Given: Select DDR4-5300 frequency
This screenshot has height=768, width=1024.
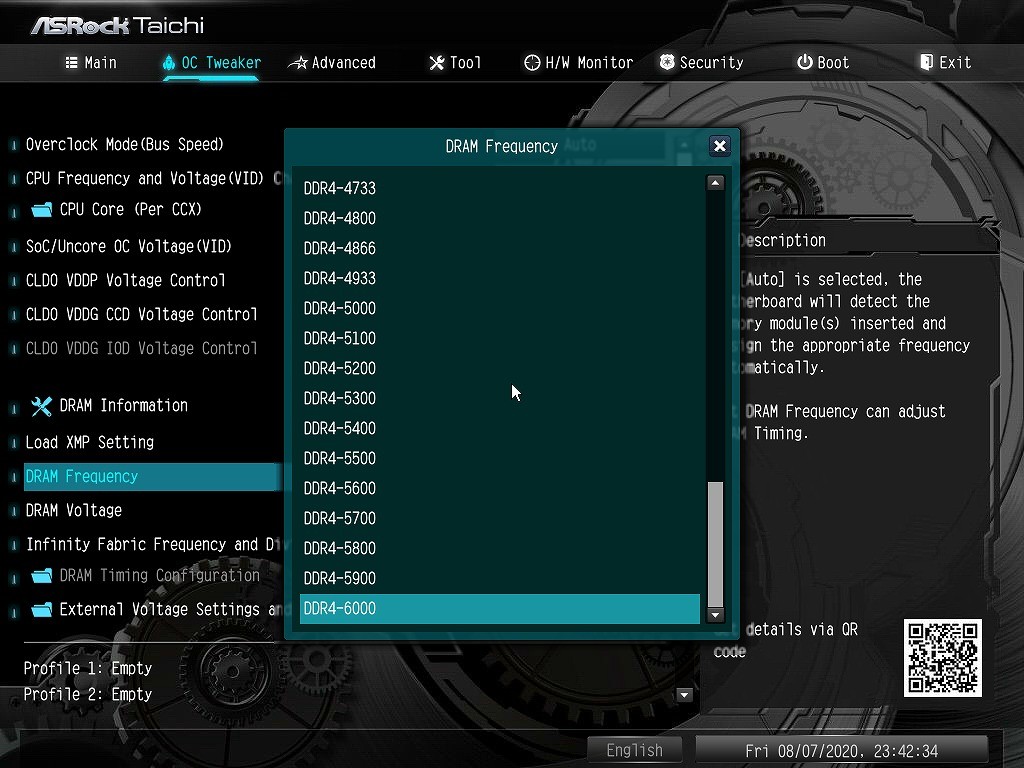Looking at the screenshot, I should (500, 398).
